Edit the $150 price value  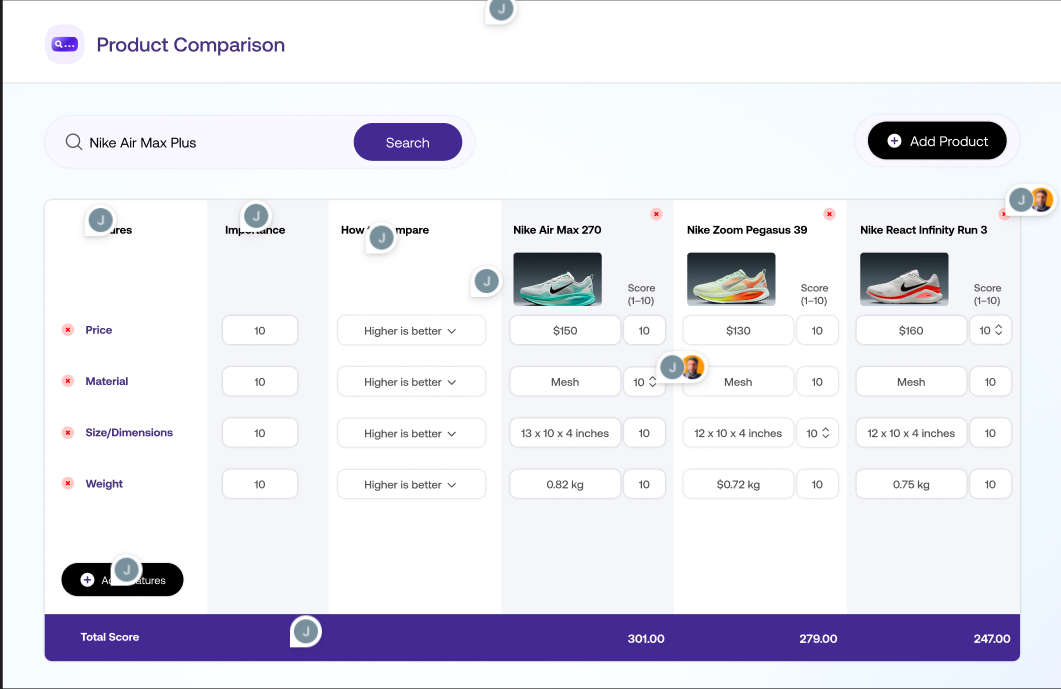pyautogui.click(x=565, y=330)
